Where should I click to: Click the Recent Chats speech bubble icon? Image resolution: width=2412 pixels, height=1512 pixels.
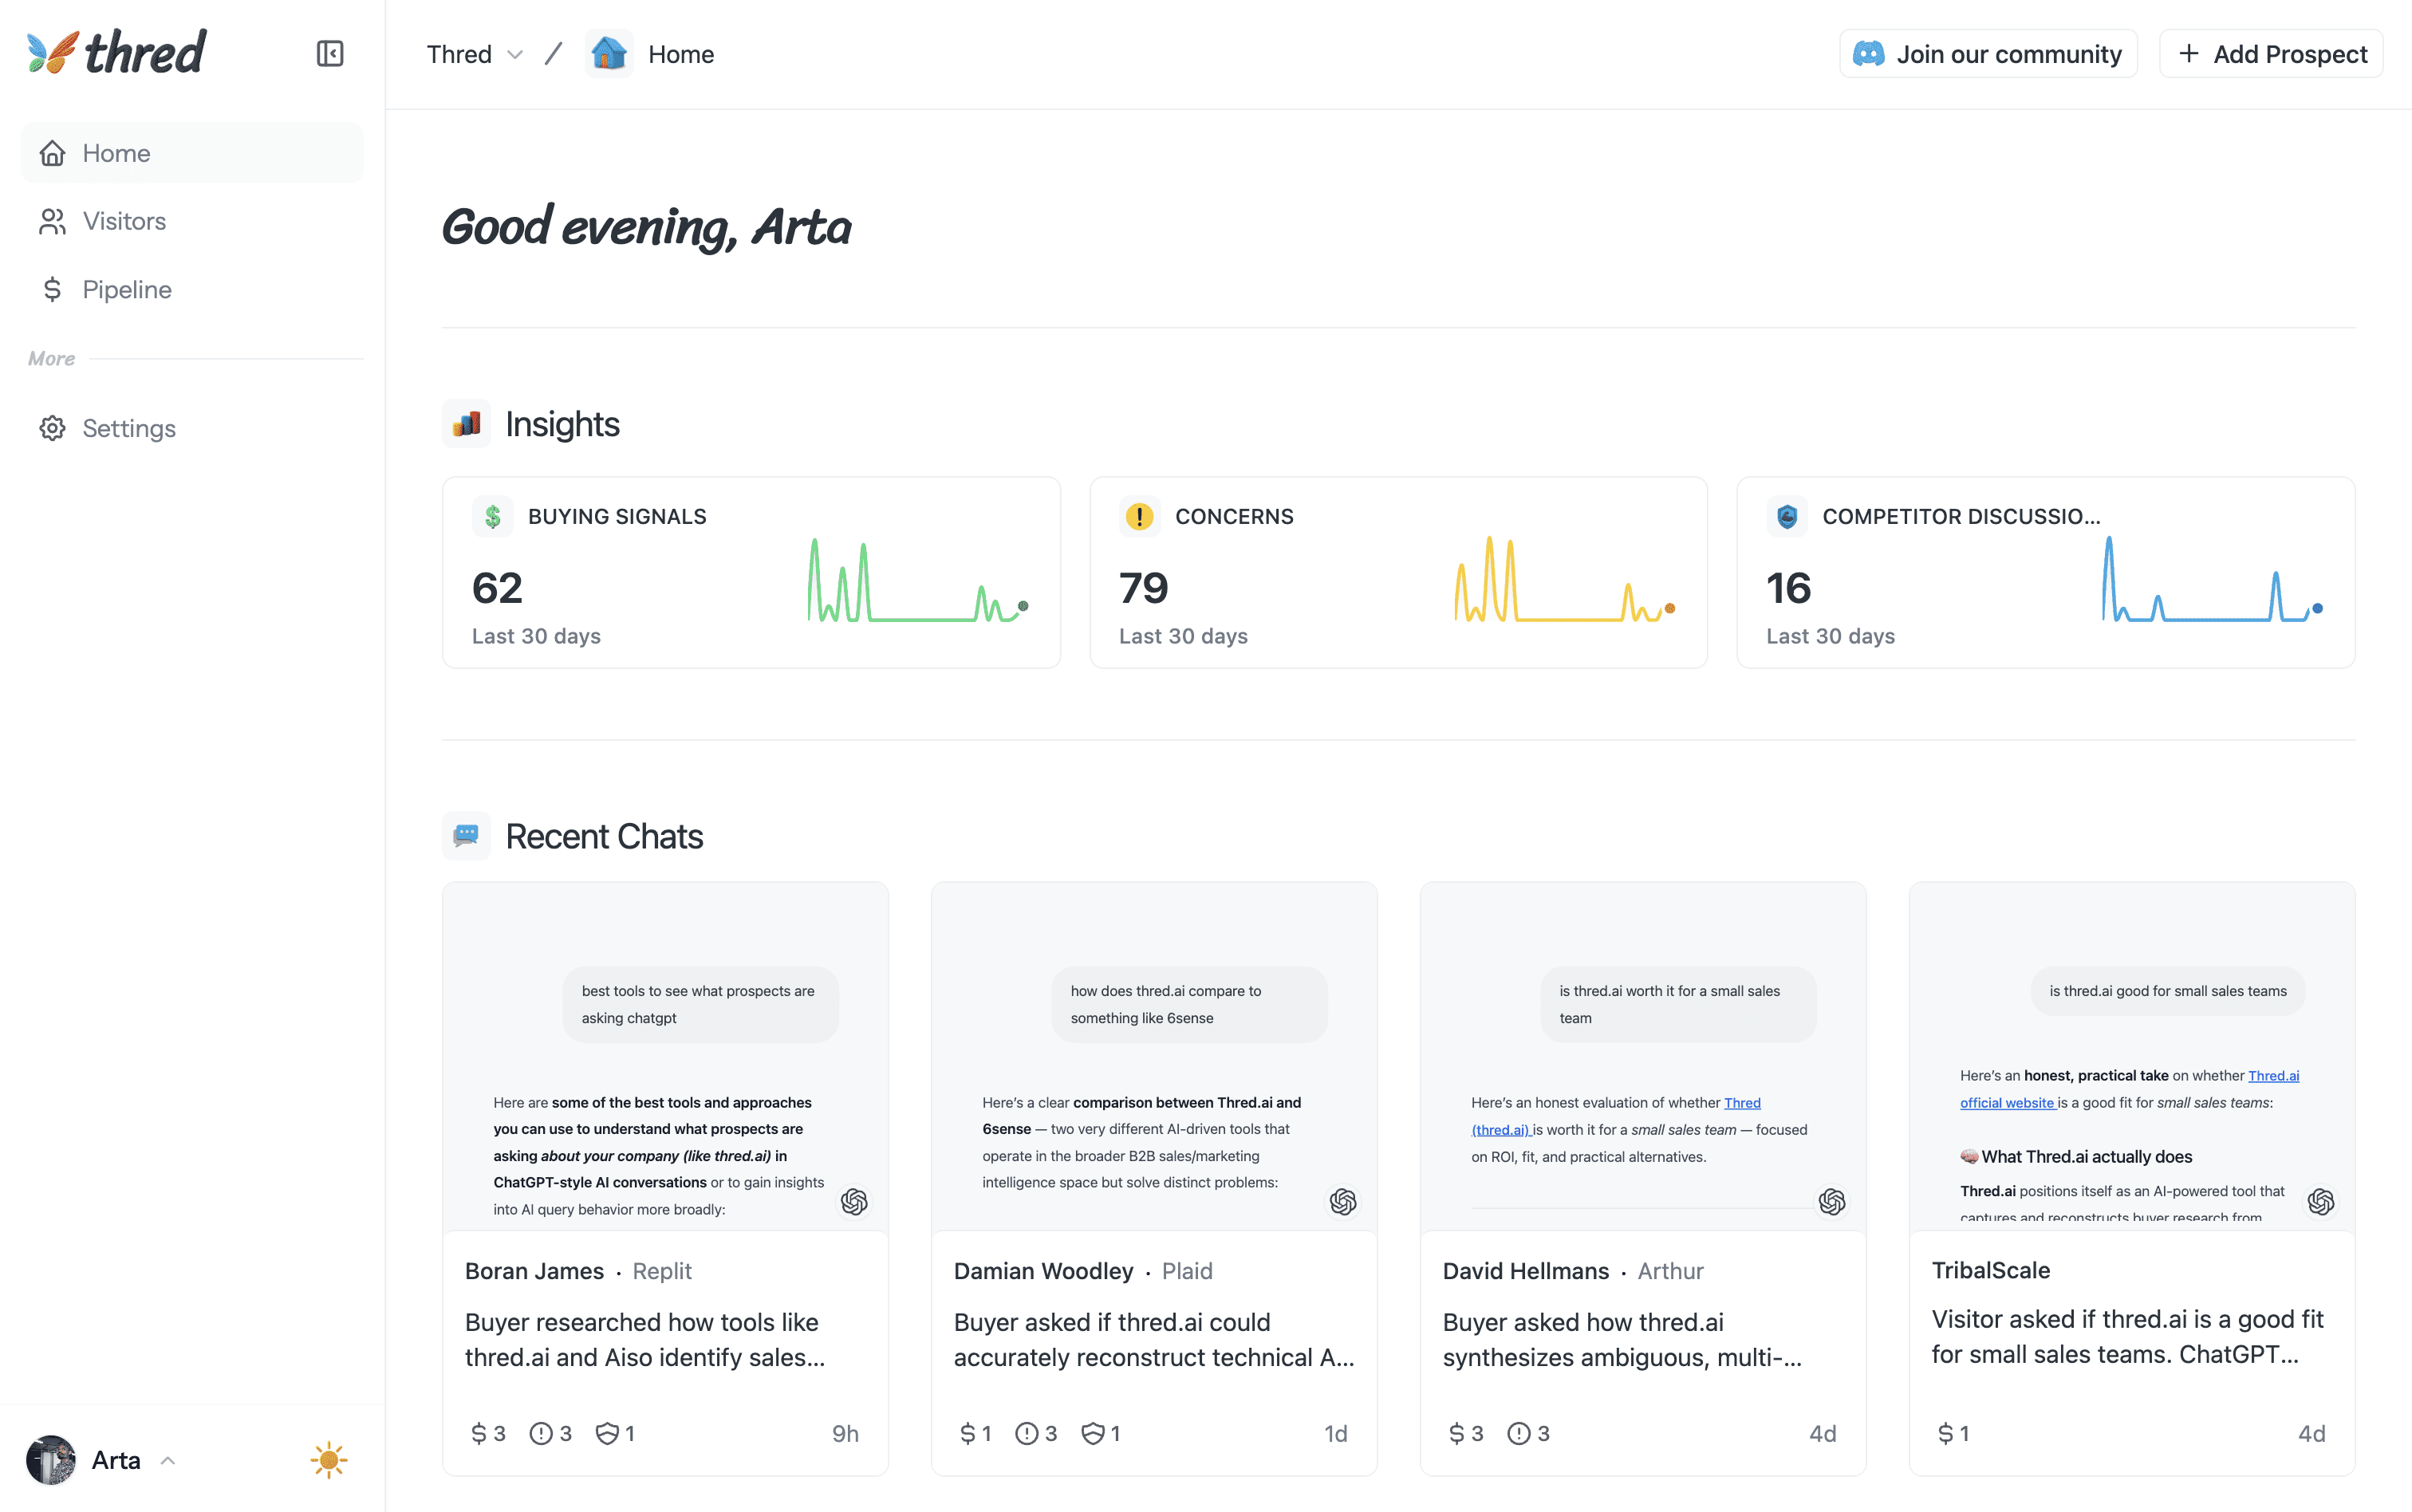click(x=466, y=836)
